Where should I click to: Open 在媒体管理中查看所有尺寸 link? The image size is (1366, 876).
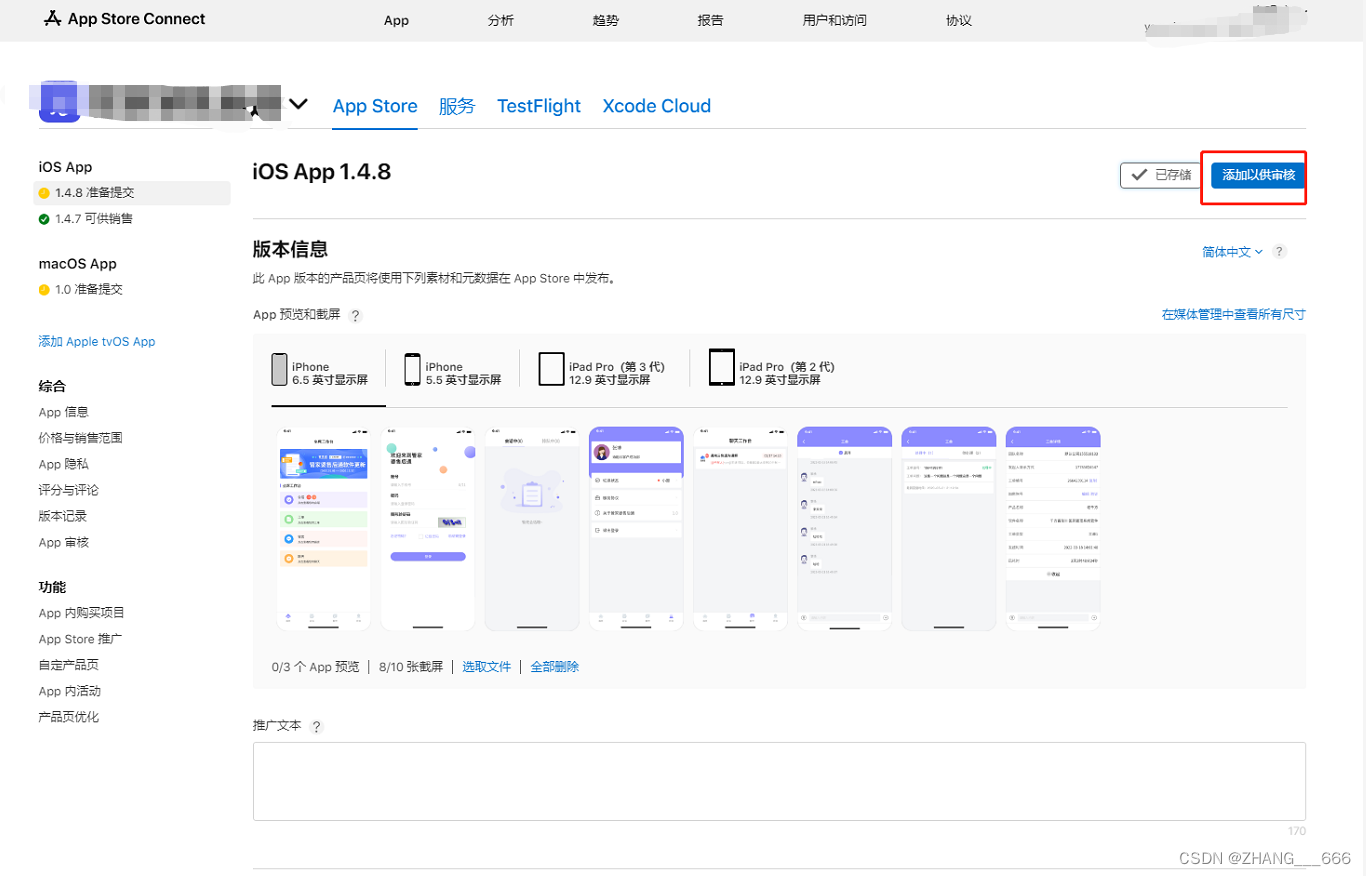point(1233,314)
